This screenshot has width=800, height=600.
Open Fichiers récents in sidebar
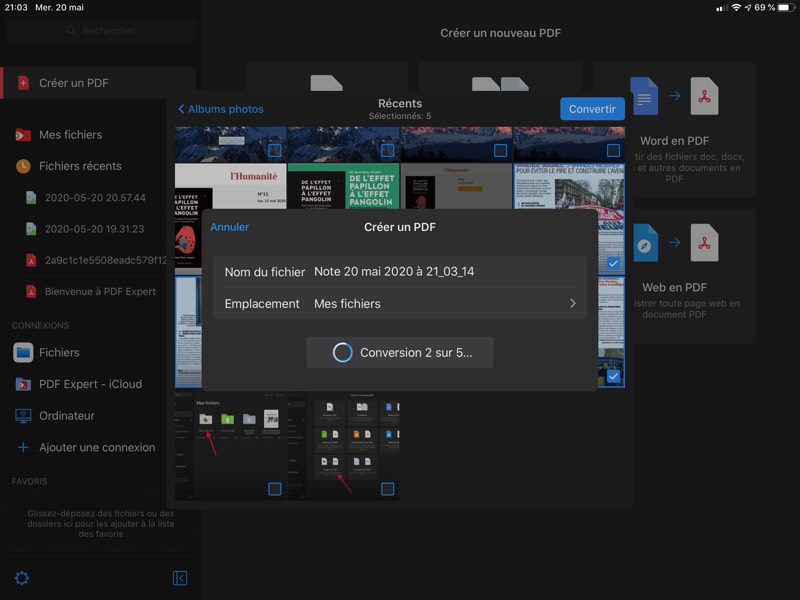click(80, 166)
